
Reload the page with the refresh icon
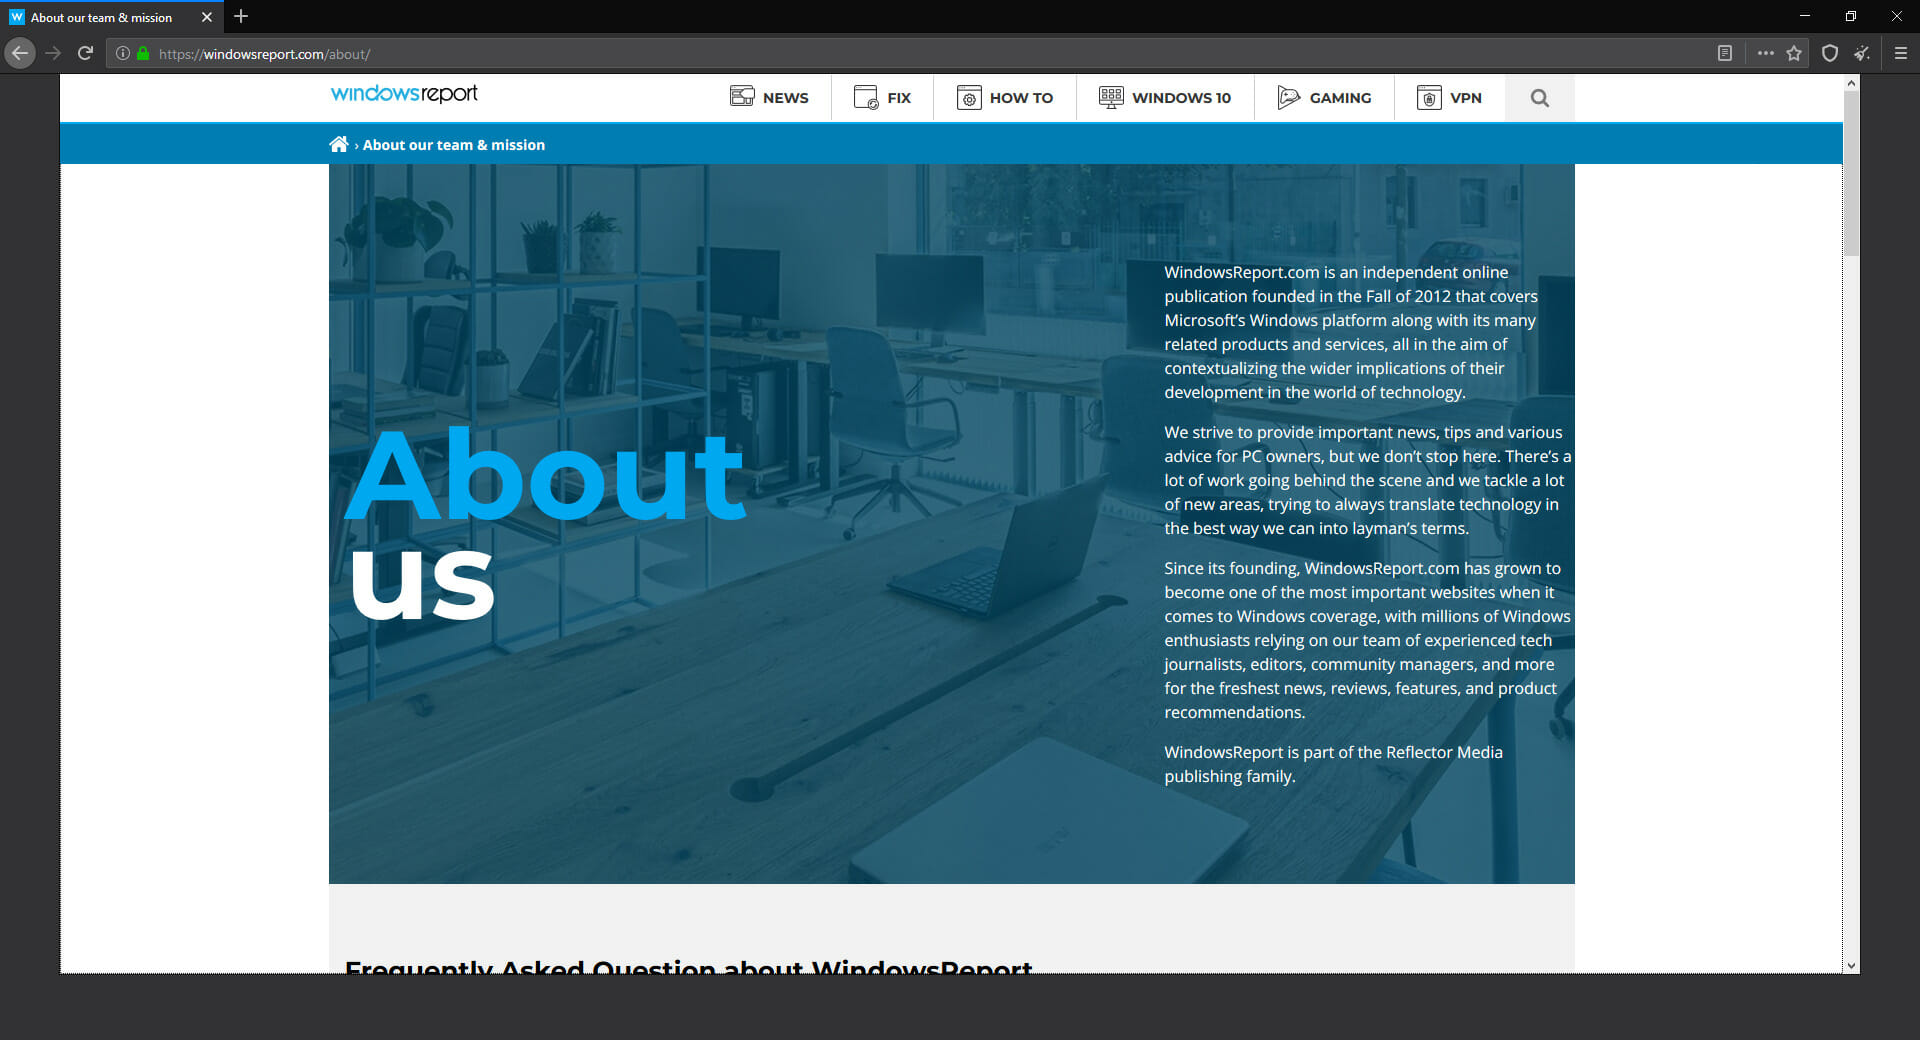85,53
